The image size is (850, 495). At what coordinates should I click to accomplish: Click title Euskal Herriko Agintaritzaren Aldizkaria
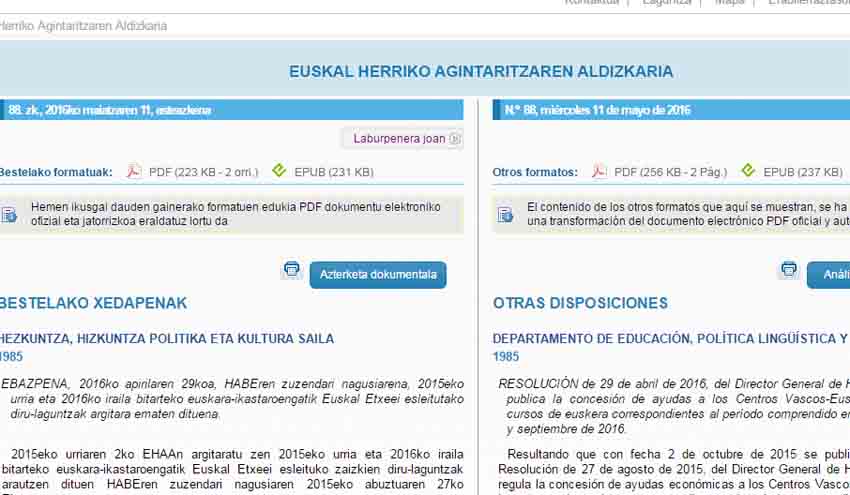[481, 72]
